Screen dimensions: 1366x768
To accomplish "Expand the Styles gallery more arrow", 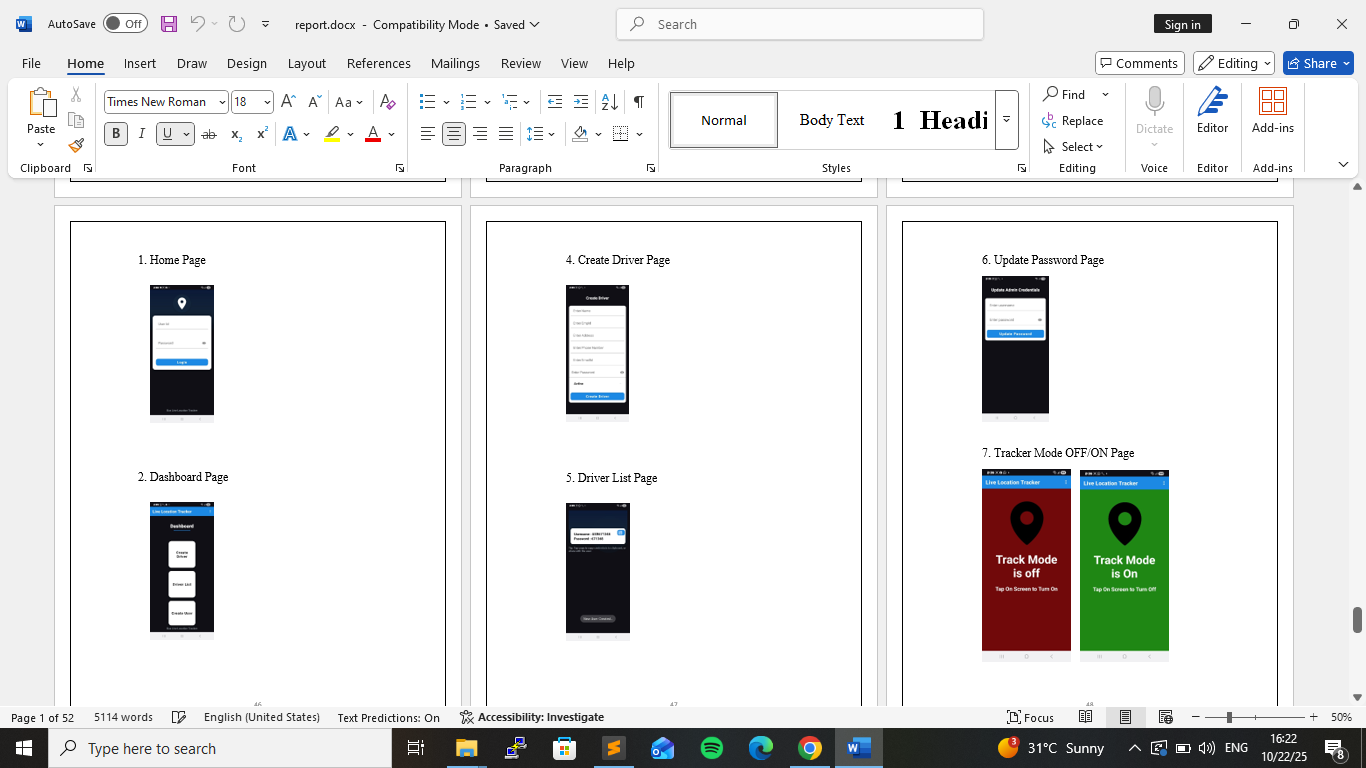I will (1006, 119).
